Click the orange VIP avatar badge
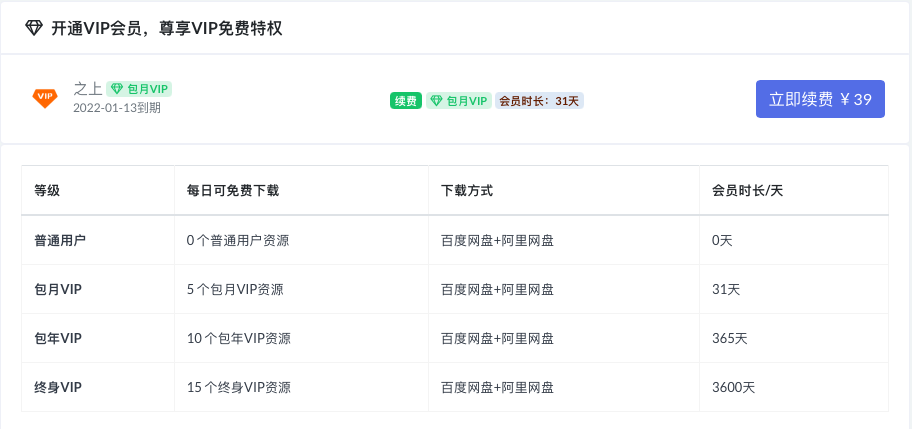The image size is (912, 429). pos(45,96)
